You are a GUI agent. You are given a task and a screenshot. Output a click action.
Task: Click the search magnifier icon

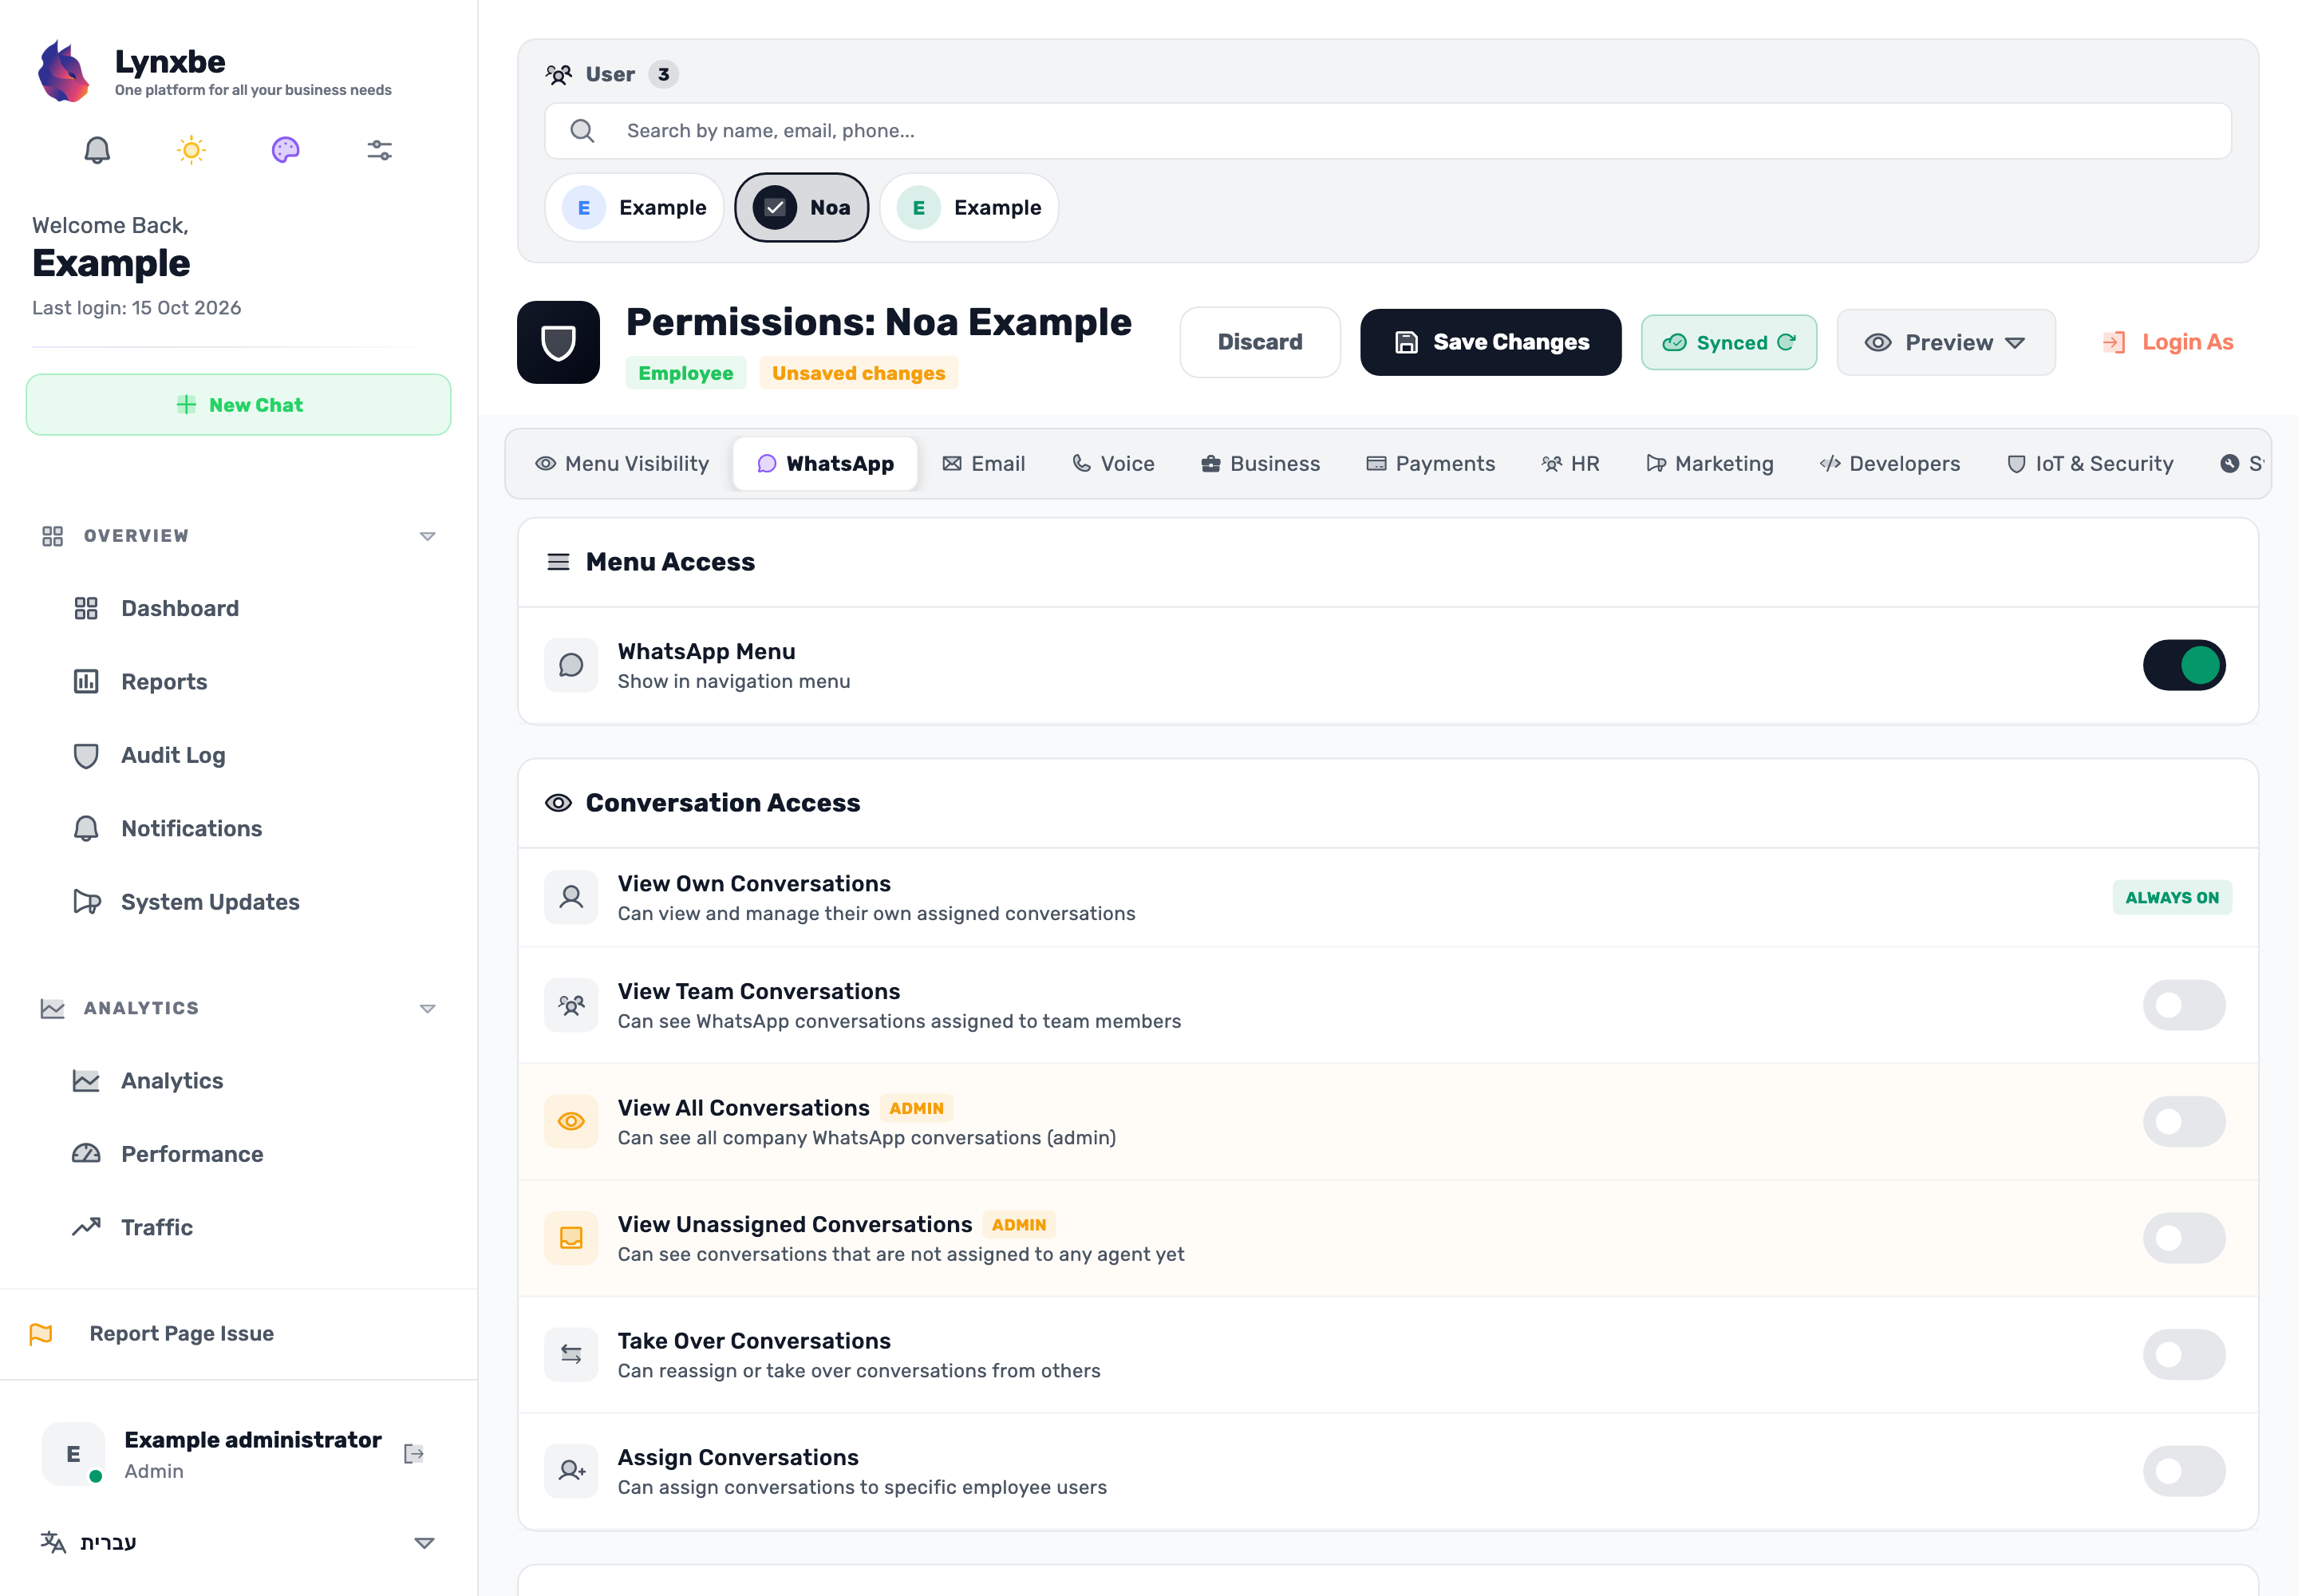pyautogui.click(x=582, y=131)
